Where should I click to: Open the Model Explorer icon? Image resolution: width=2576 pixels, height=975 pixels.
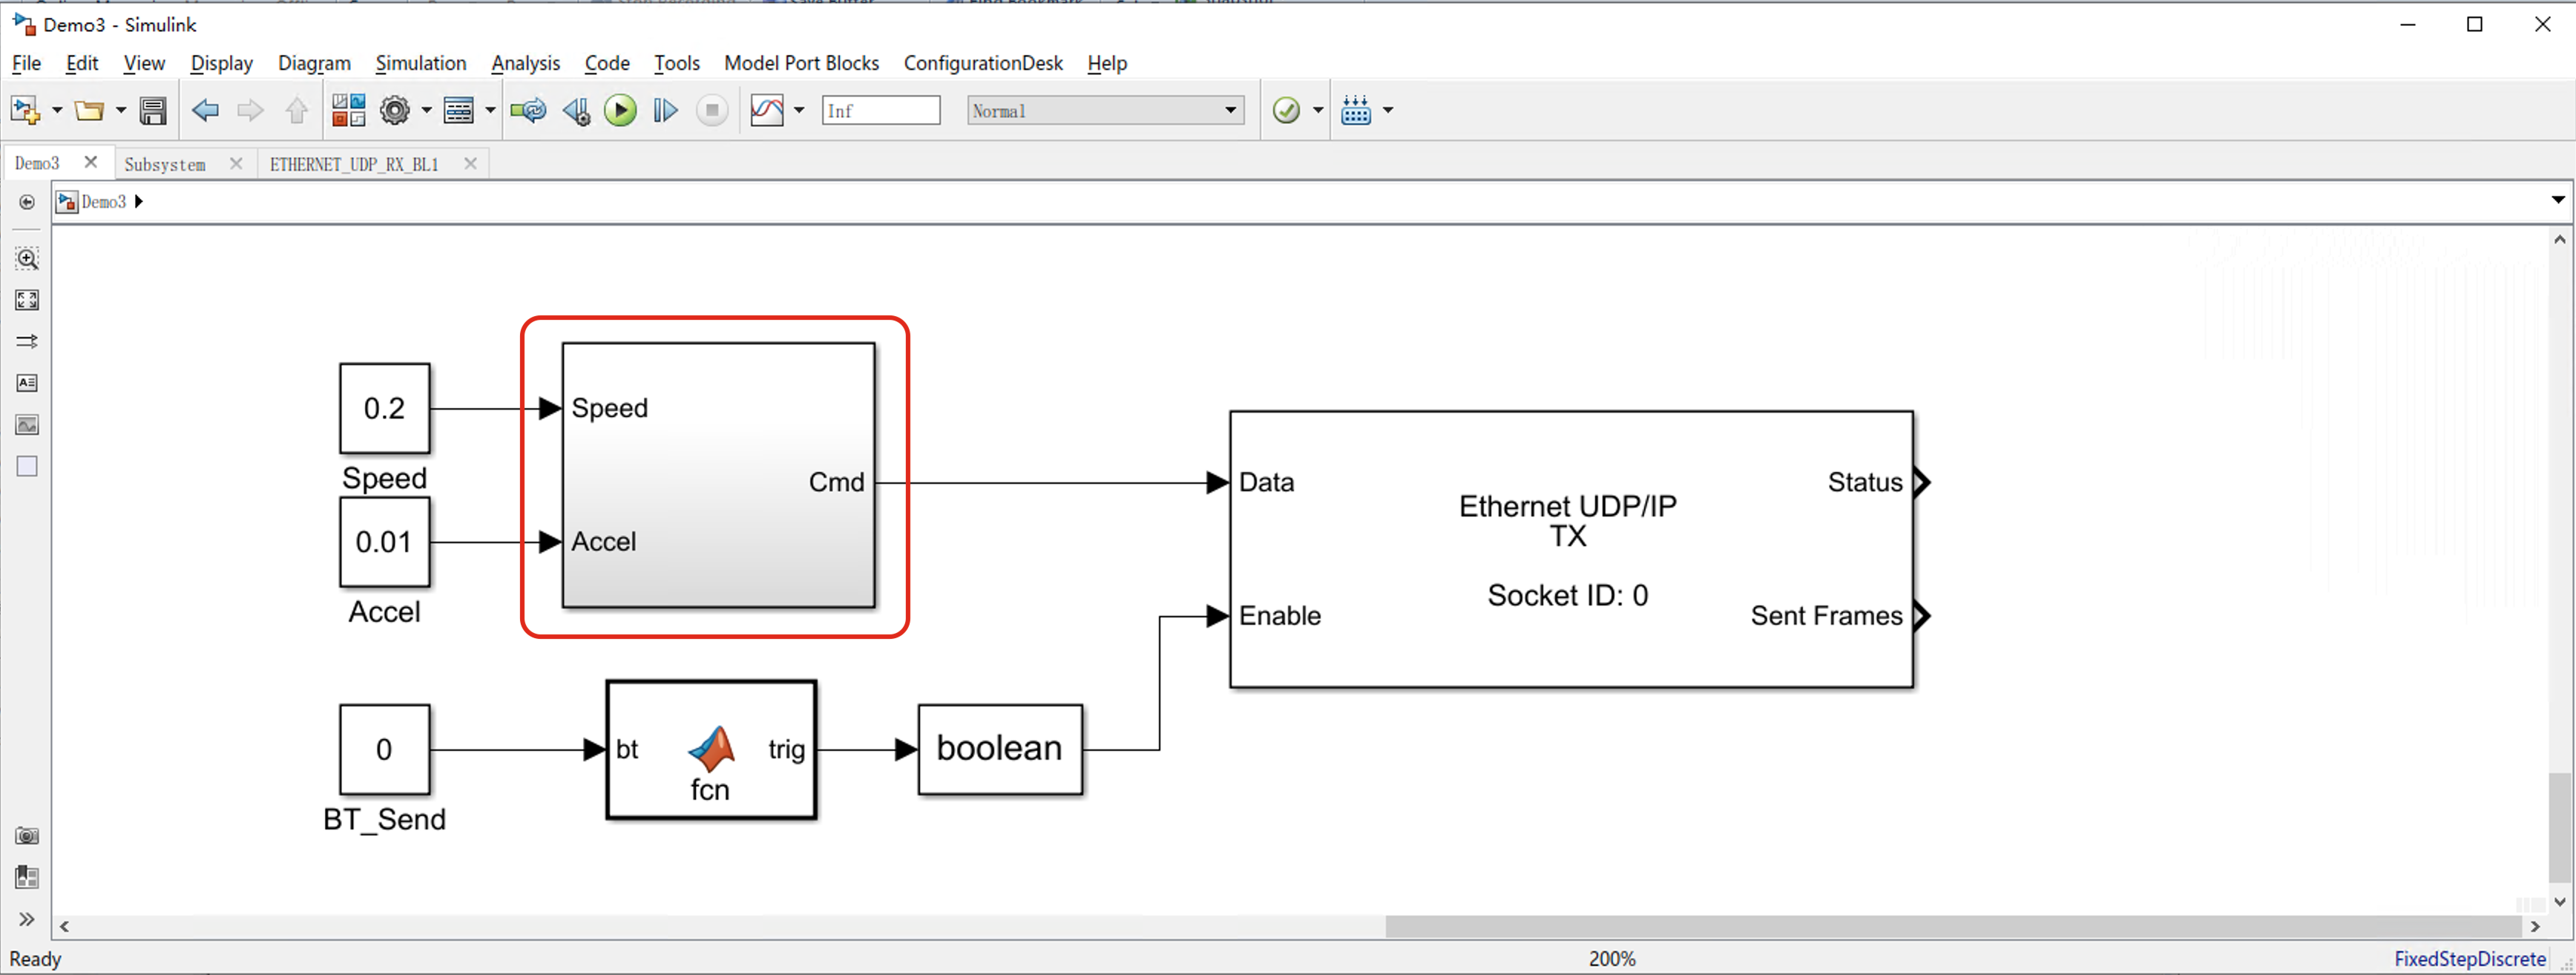click(459, 110)
